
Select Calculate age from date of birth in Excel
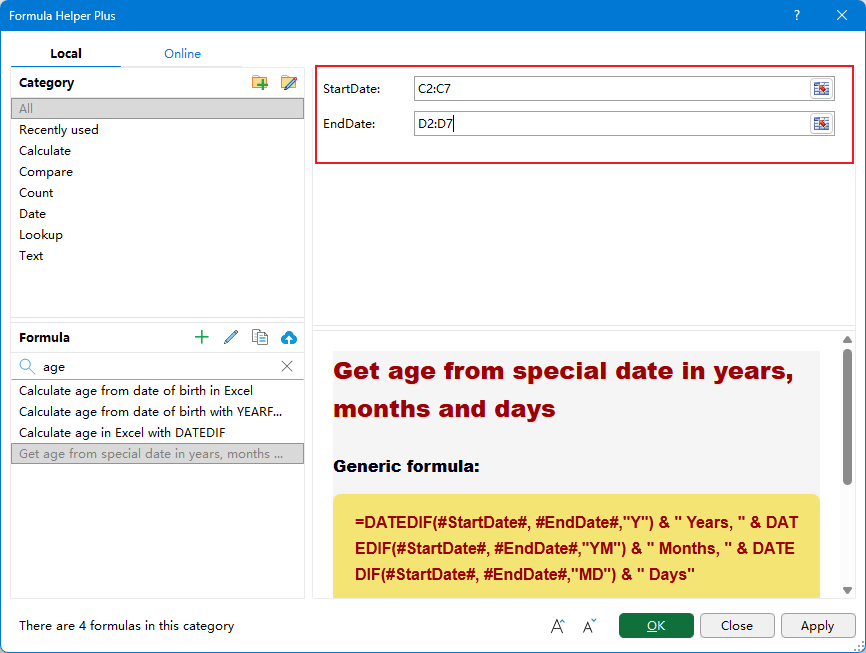[x=157, y=391]
